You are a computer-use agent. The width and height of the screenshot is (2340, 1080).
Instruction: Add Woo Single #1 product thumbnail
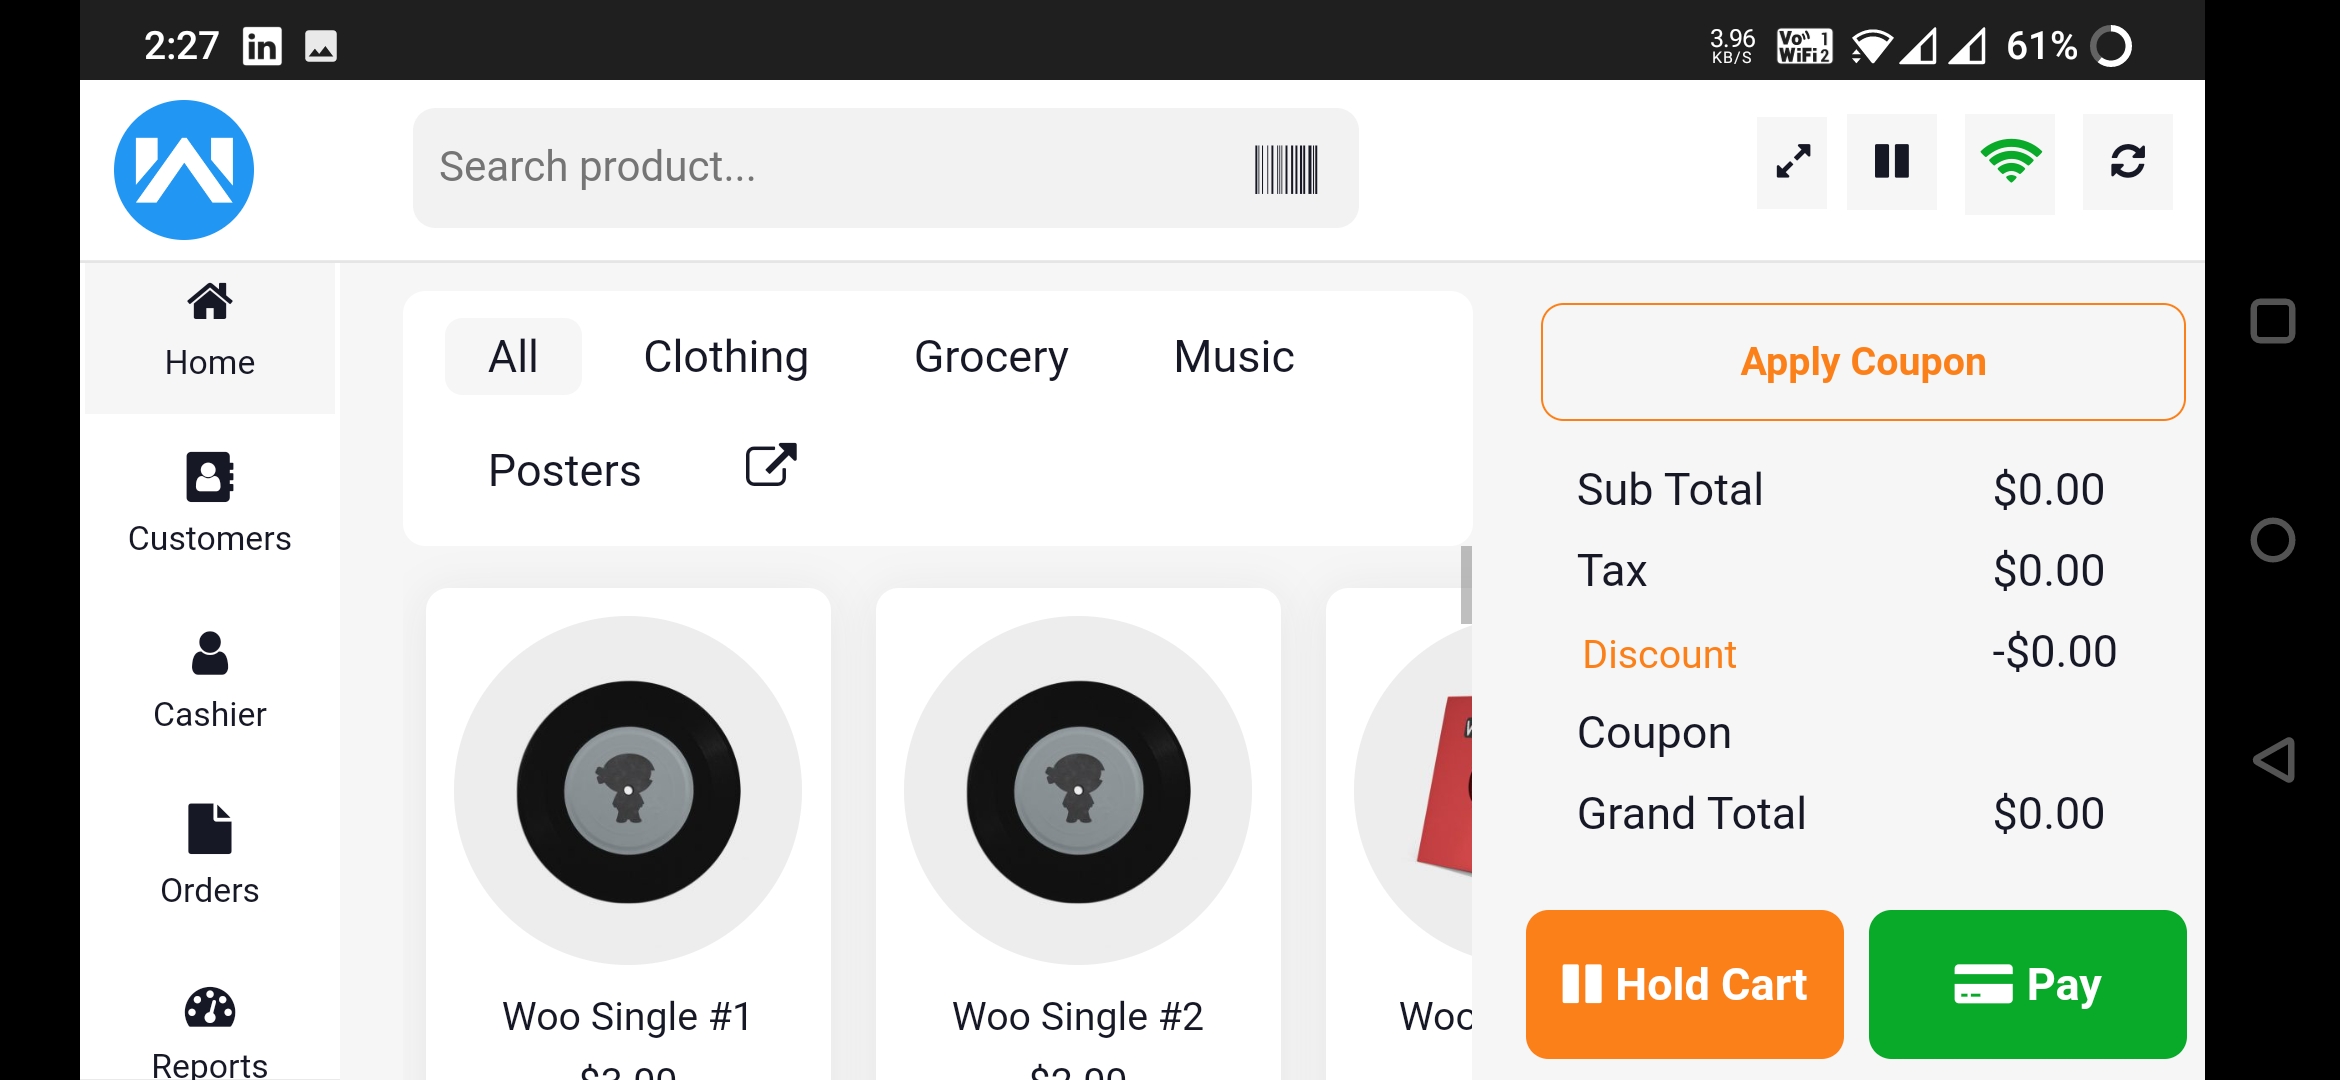(x=628, y=790)
